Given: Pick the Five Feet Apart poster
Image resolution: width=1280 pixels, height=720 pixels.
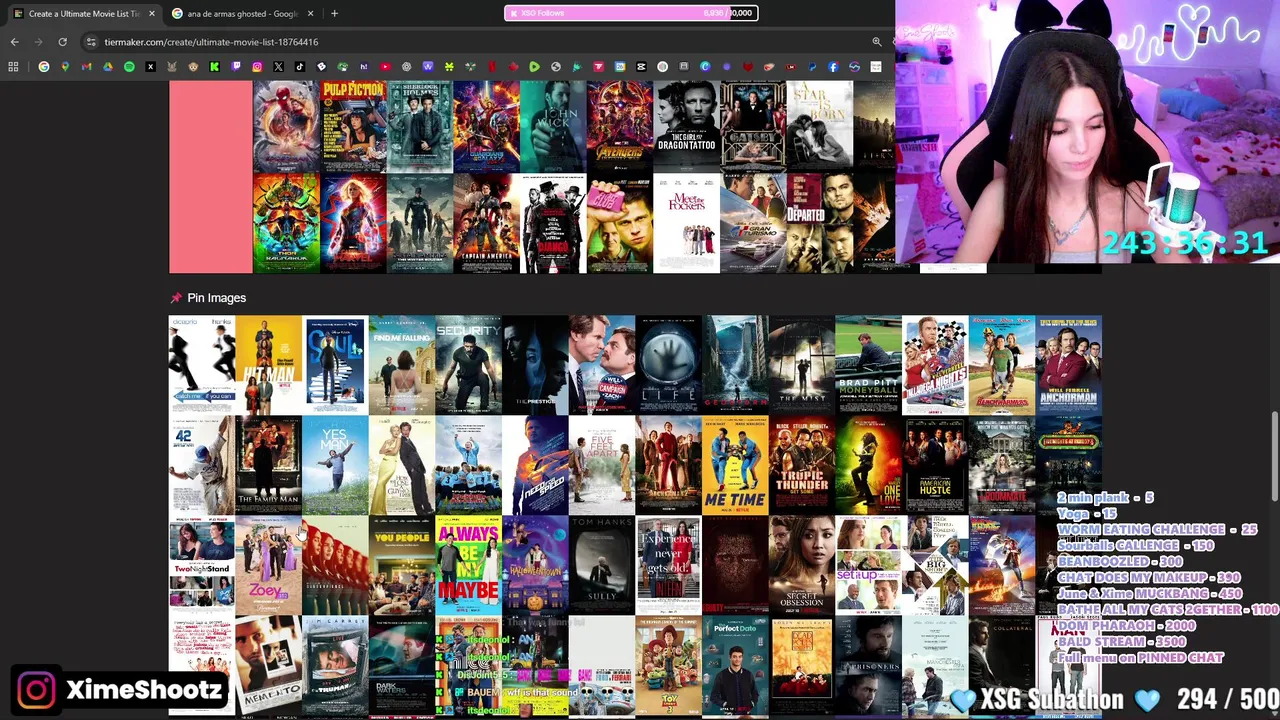Looking at the screenshot, I should [x=602, y=465].
